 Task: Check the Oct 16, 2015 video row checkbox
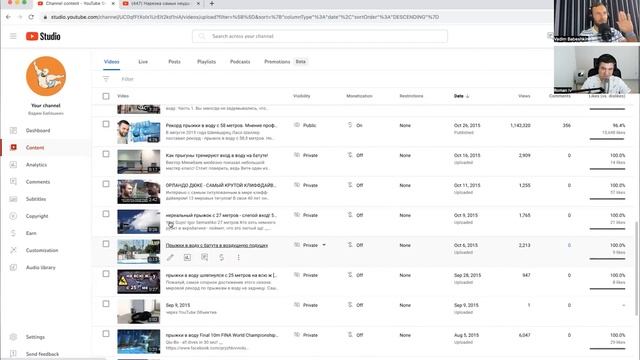pos(106,154)
